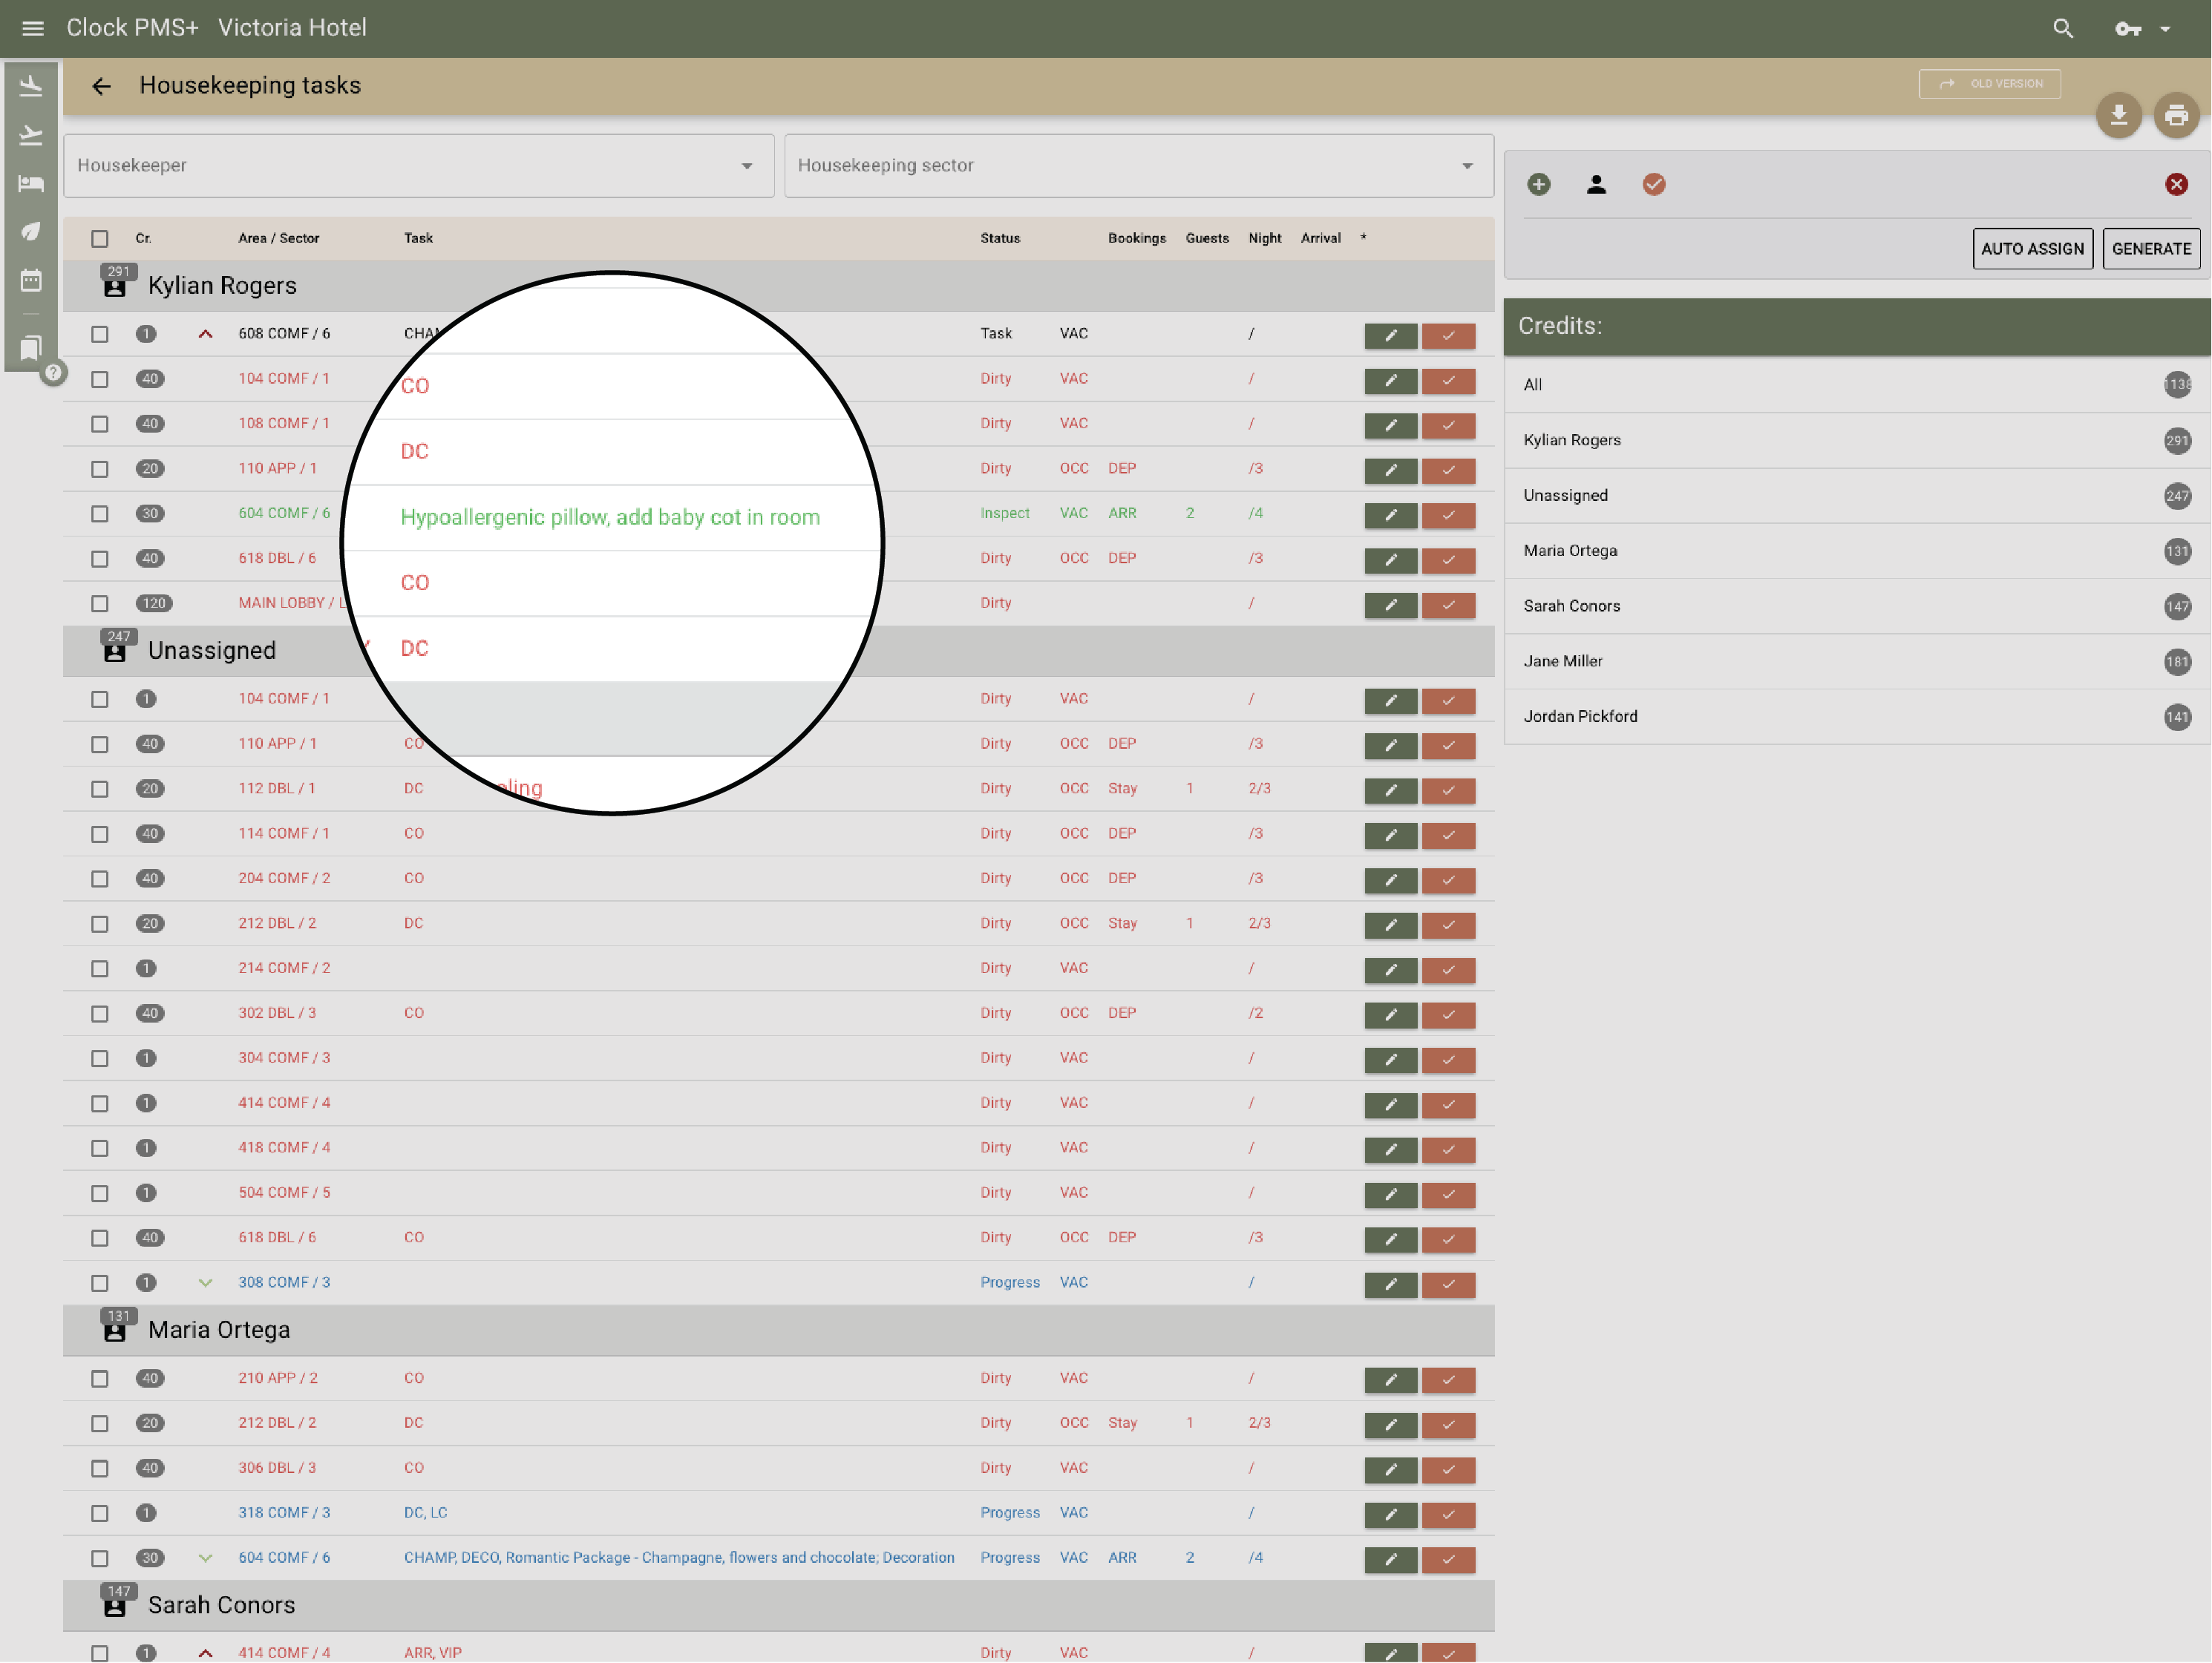The width and height of the screenshot is (2212, 1663).
Task: Click the assign person icon
Action: (x=1596, y=184)
